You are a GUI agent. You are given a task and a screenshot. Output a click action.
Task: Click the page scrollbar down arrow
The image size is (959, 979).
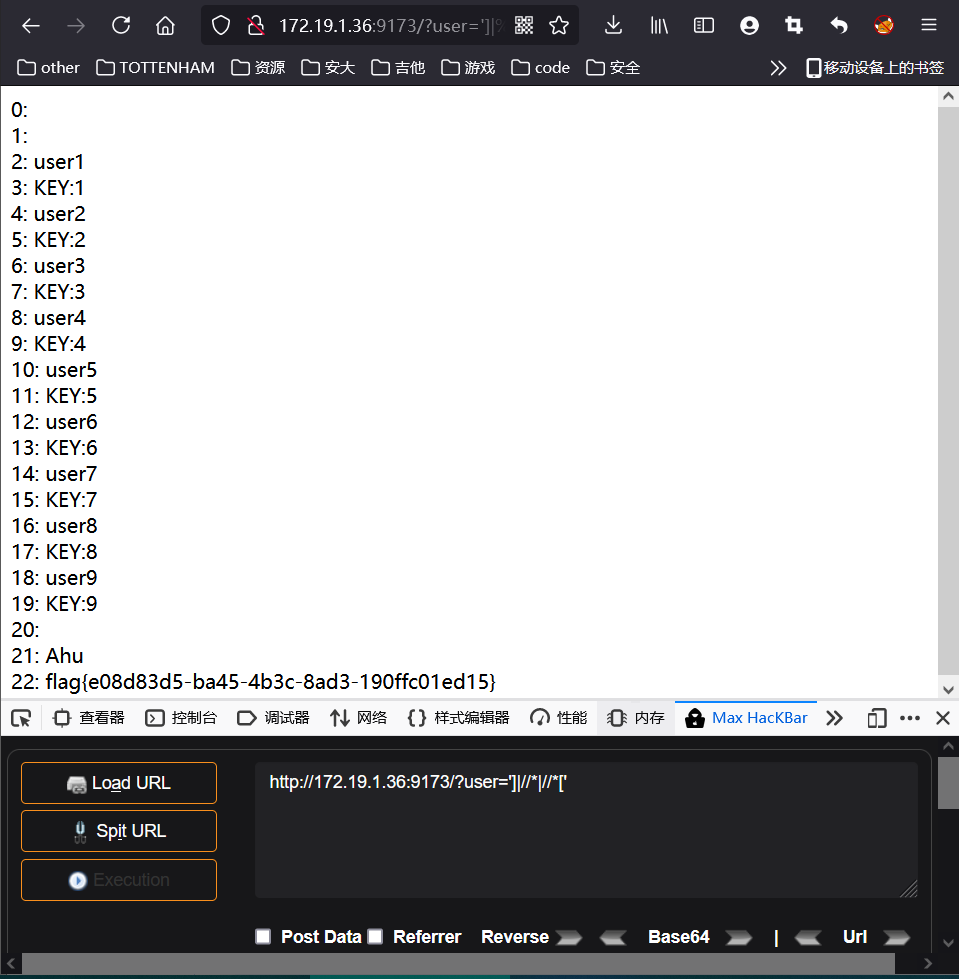pyautogui.click(x=948, y=689)
